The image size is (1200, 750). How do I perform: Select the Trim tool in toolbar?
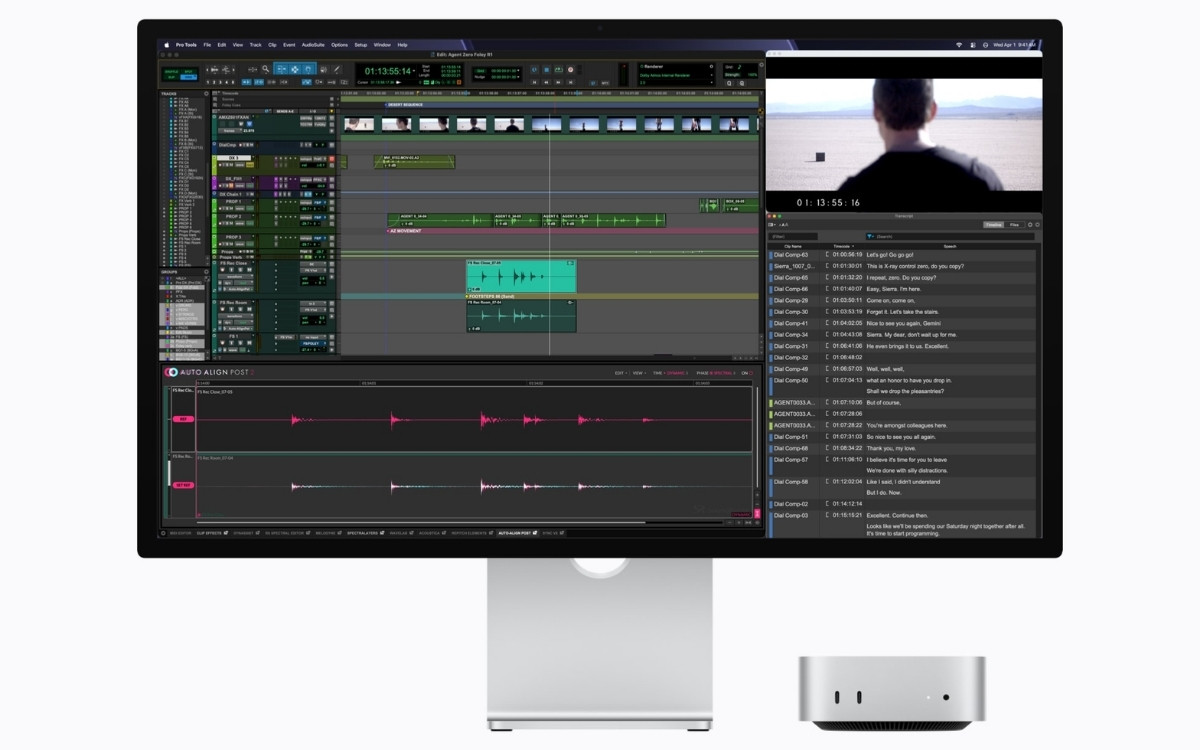(281, 69)
